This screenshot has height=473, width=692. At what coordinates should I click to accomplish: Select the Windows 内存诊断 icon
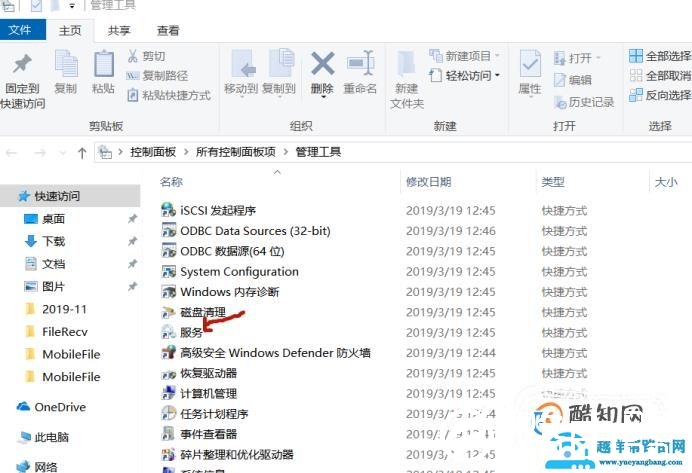point(169,292)
